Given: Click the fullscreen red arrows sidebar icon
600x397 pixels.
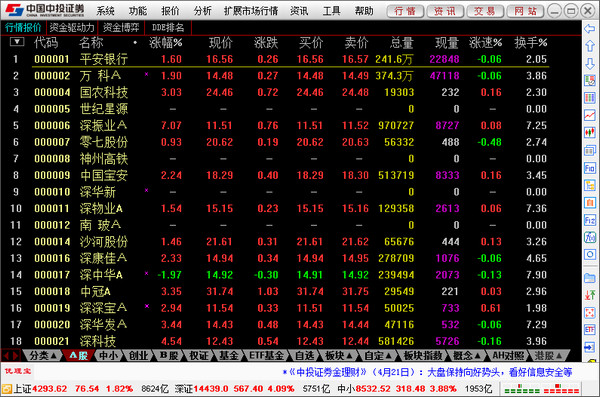Looking at the screenshot, I should [590, 313].
